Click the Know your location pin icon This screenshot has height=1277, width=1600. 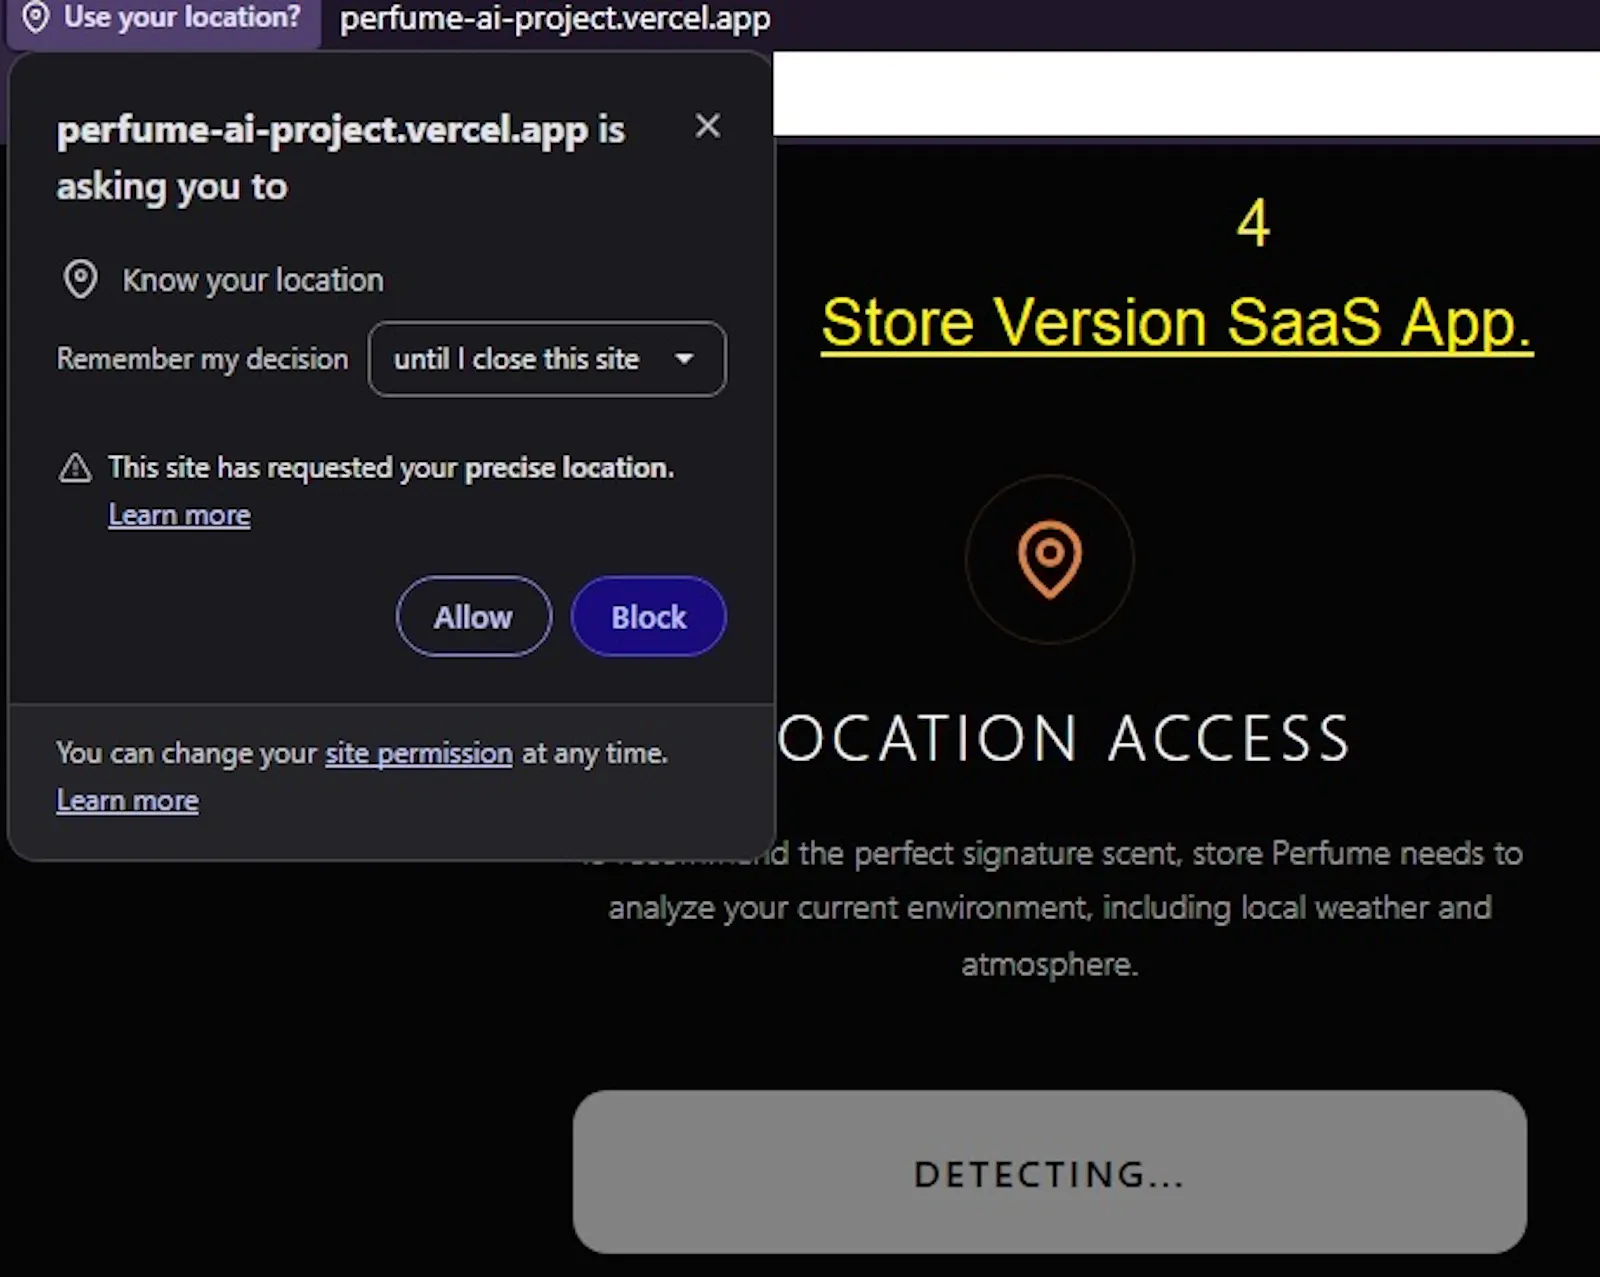[81, 280]
